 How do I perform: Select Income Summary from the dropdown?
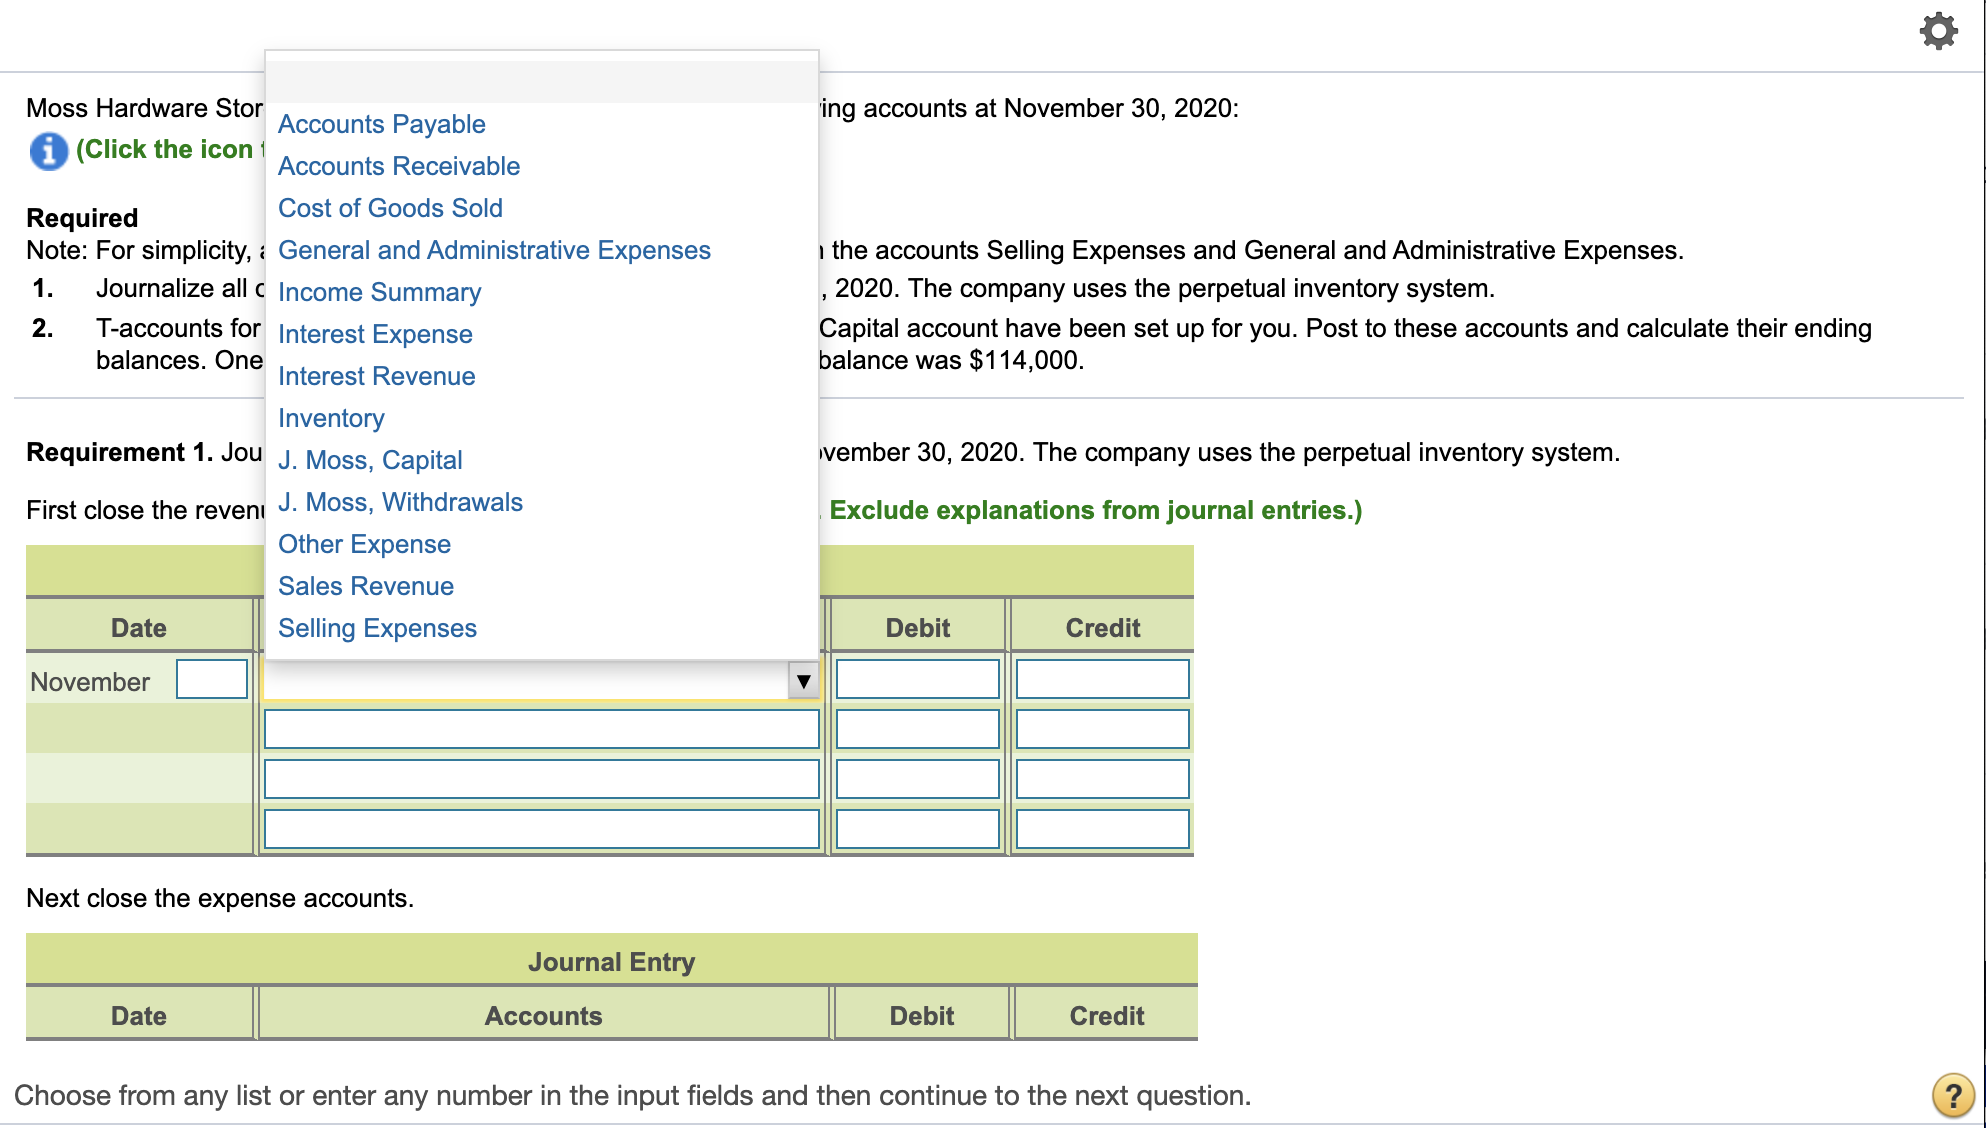pyautogui.click(x=379, y=292)
